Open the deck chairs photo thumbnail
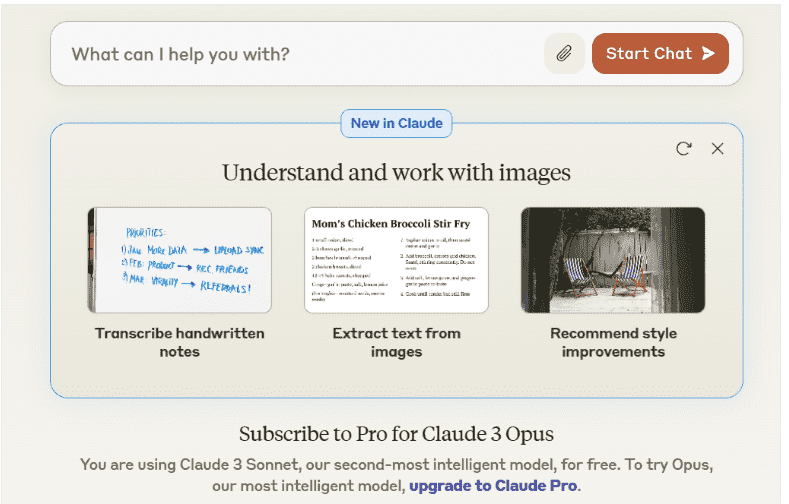This screenshot has height=504, width=789. [x=613, y=260]
